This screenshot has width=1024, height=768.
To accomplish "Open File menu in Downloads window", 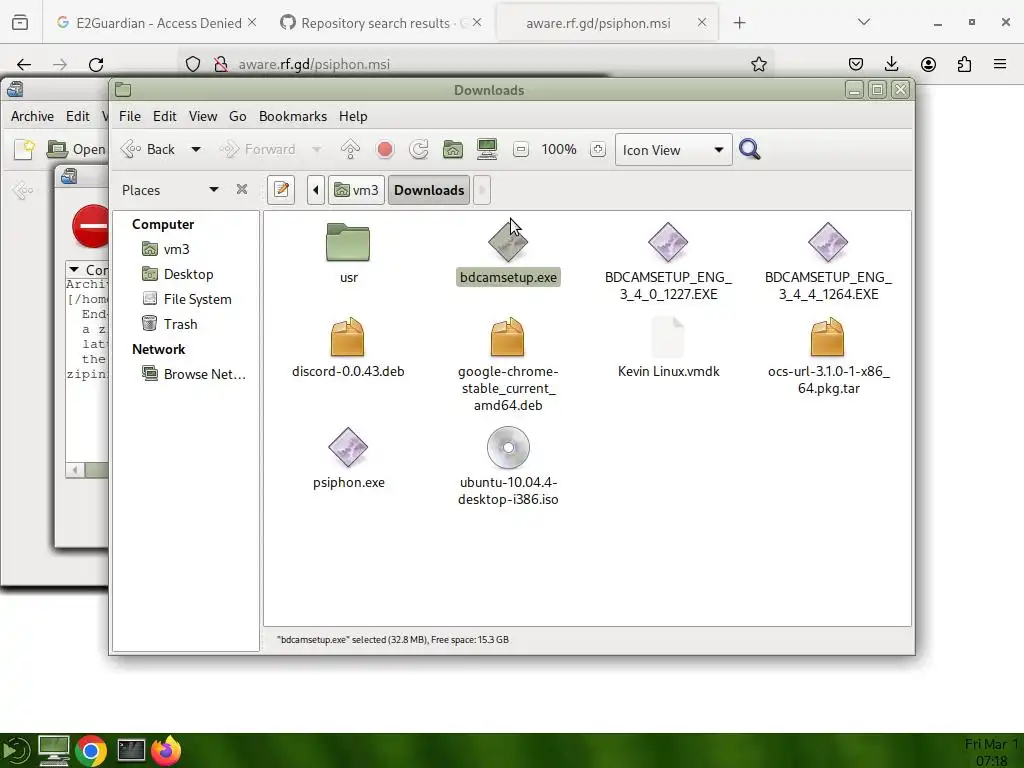I will (129, 116).
